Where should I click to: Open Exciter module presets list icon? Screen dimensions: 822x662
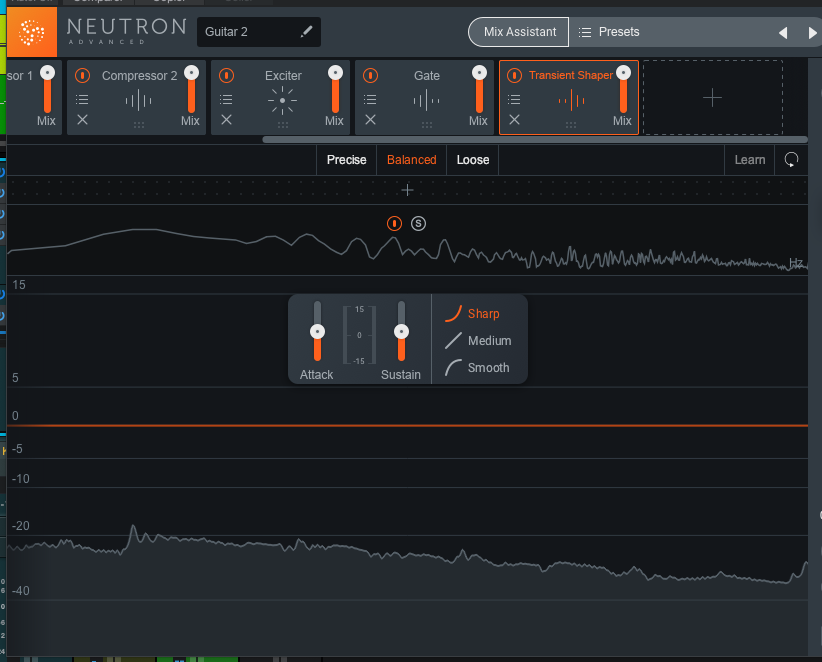[226, 99]
